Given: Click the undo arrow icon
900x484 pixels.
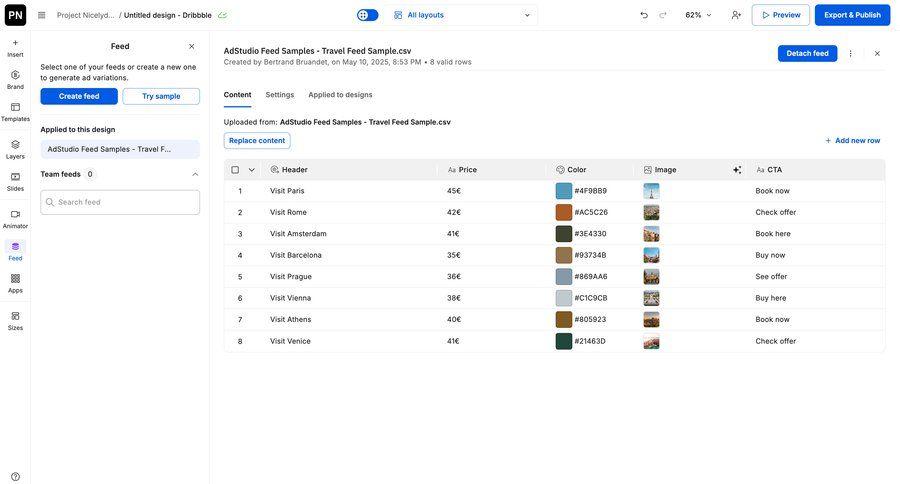Looking at the screenshot, I should point(644,15).
